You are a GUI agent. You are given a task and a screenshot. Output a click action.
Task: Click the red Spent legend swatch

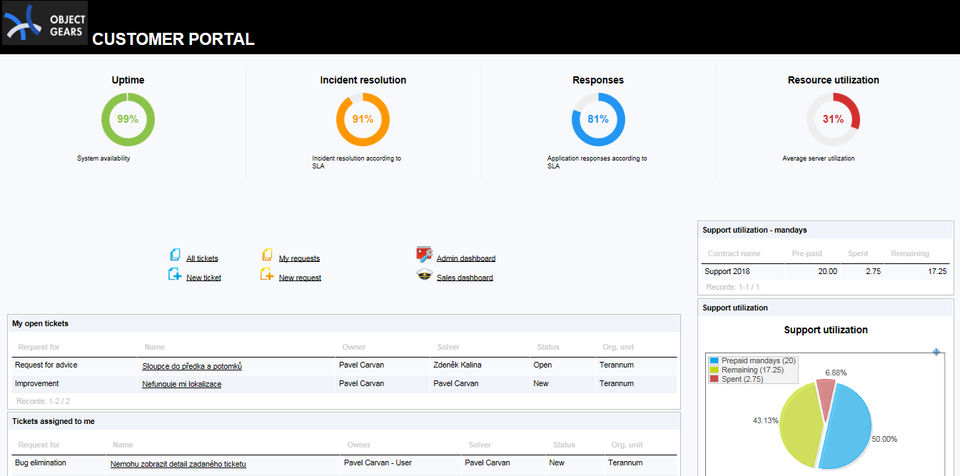tap(714, 379)
